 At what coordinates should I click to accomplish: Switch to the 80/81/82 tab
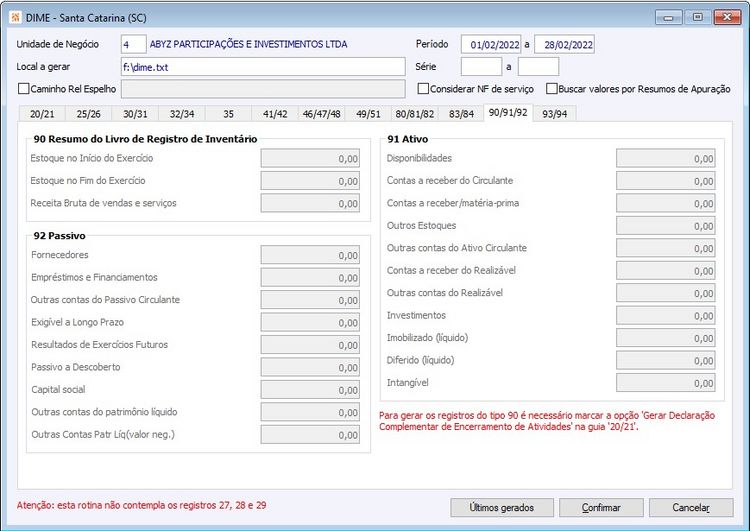pyautogui.click(x=415, y=114)
